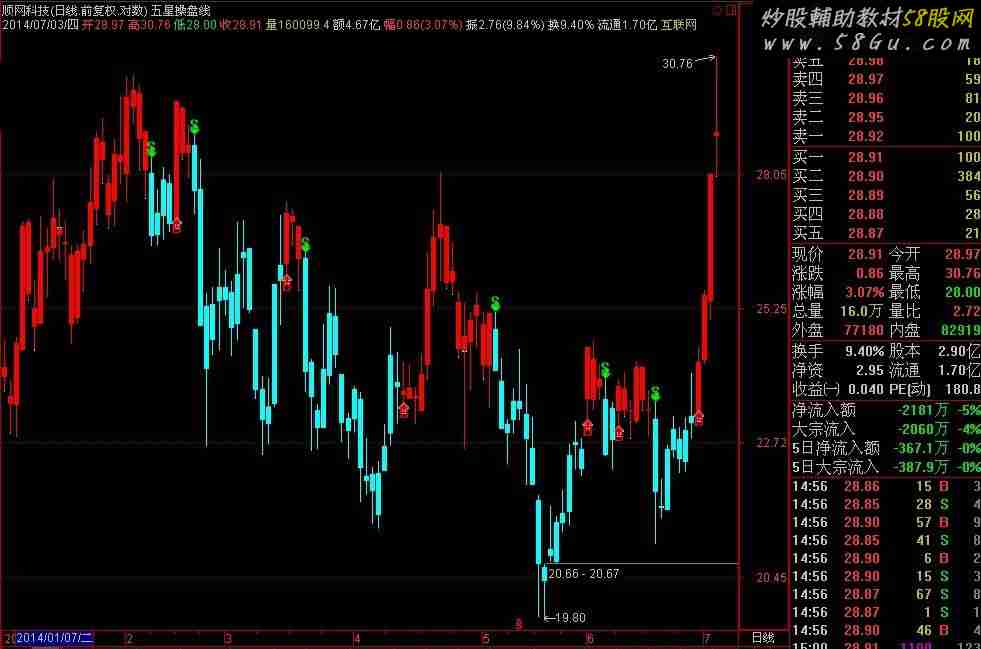Screen dimensions: 981x649
Task: Click the small icon pair at chart top-right corner
Action: coord(726,11)
